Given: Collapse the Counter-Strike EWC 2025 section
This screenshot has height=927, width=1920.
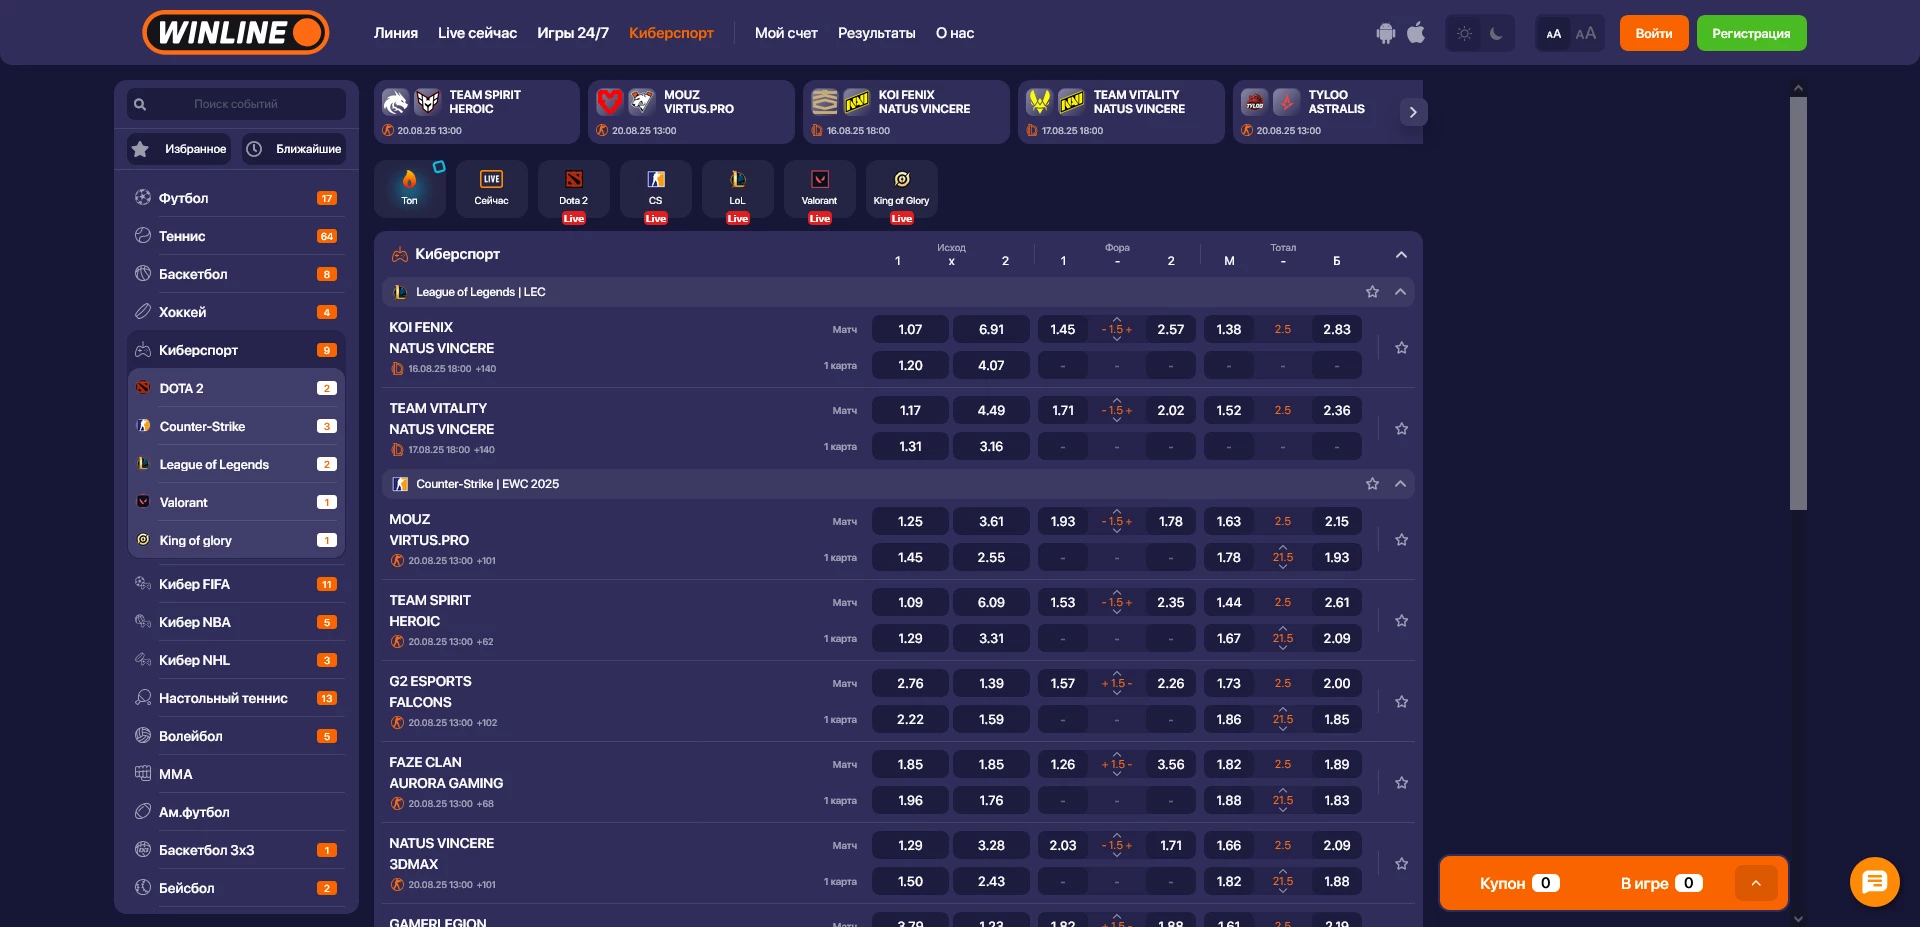Looking at the screenshot, I should (1400, 484).
